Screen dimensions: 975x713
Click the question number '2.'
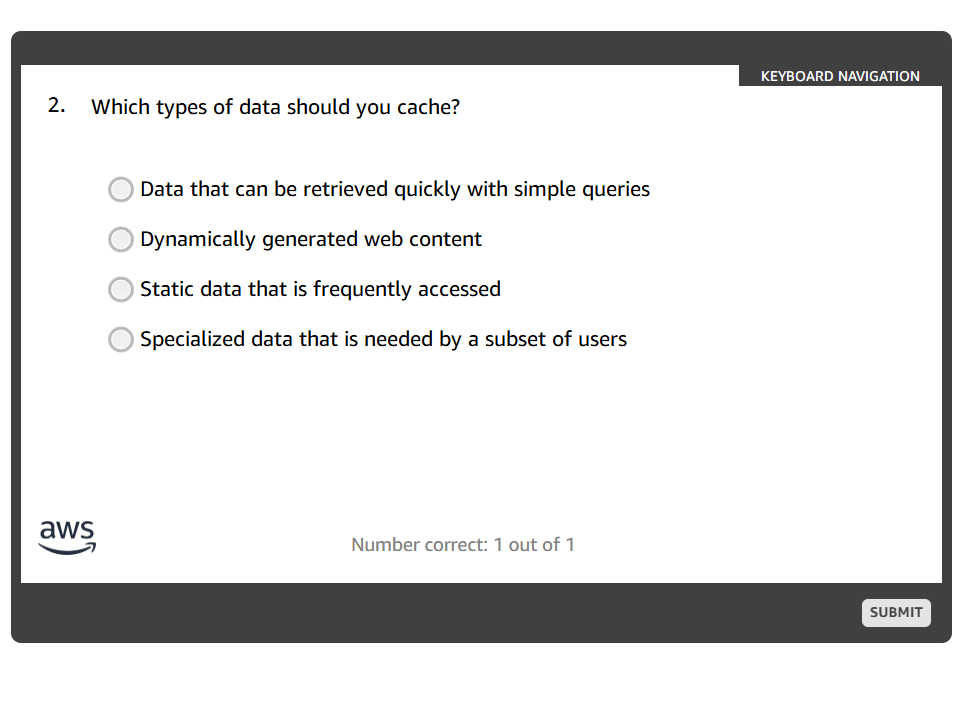click(x=54, y=105)
